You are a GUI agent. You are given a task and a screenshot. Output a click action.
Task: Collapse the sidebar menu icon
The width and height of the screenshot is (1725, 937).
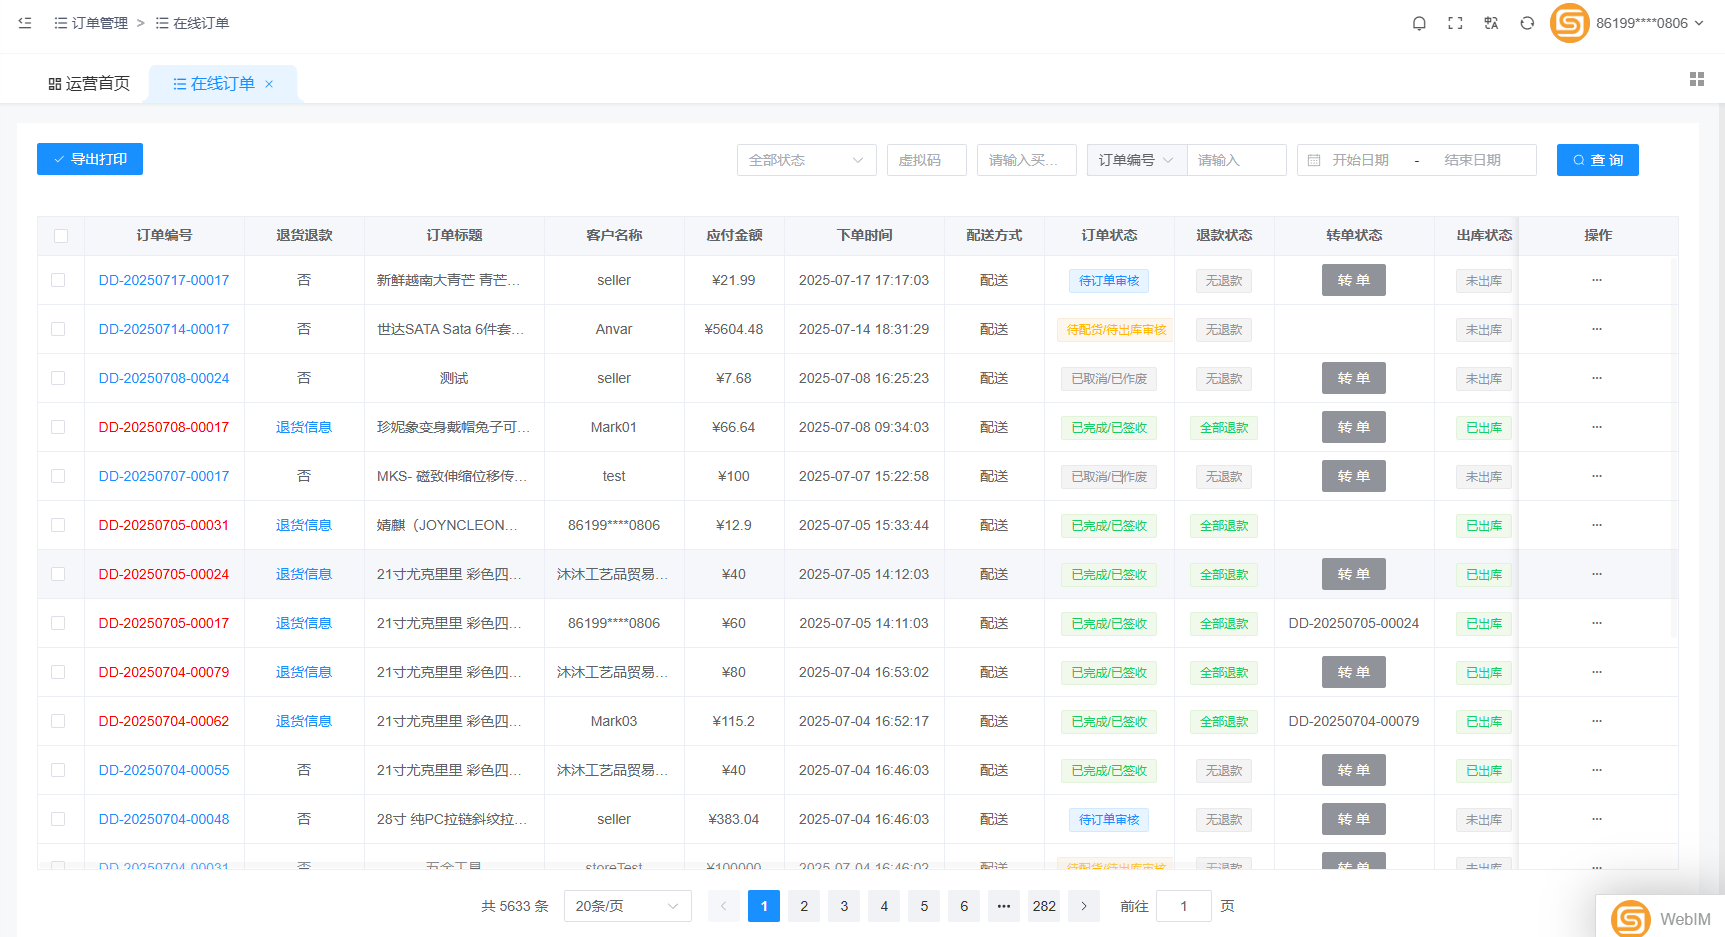pyautogui.click(x=25, y=23)
